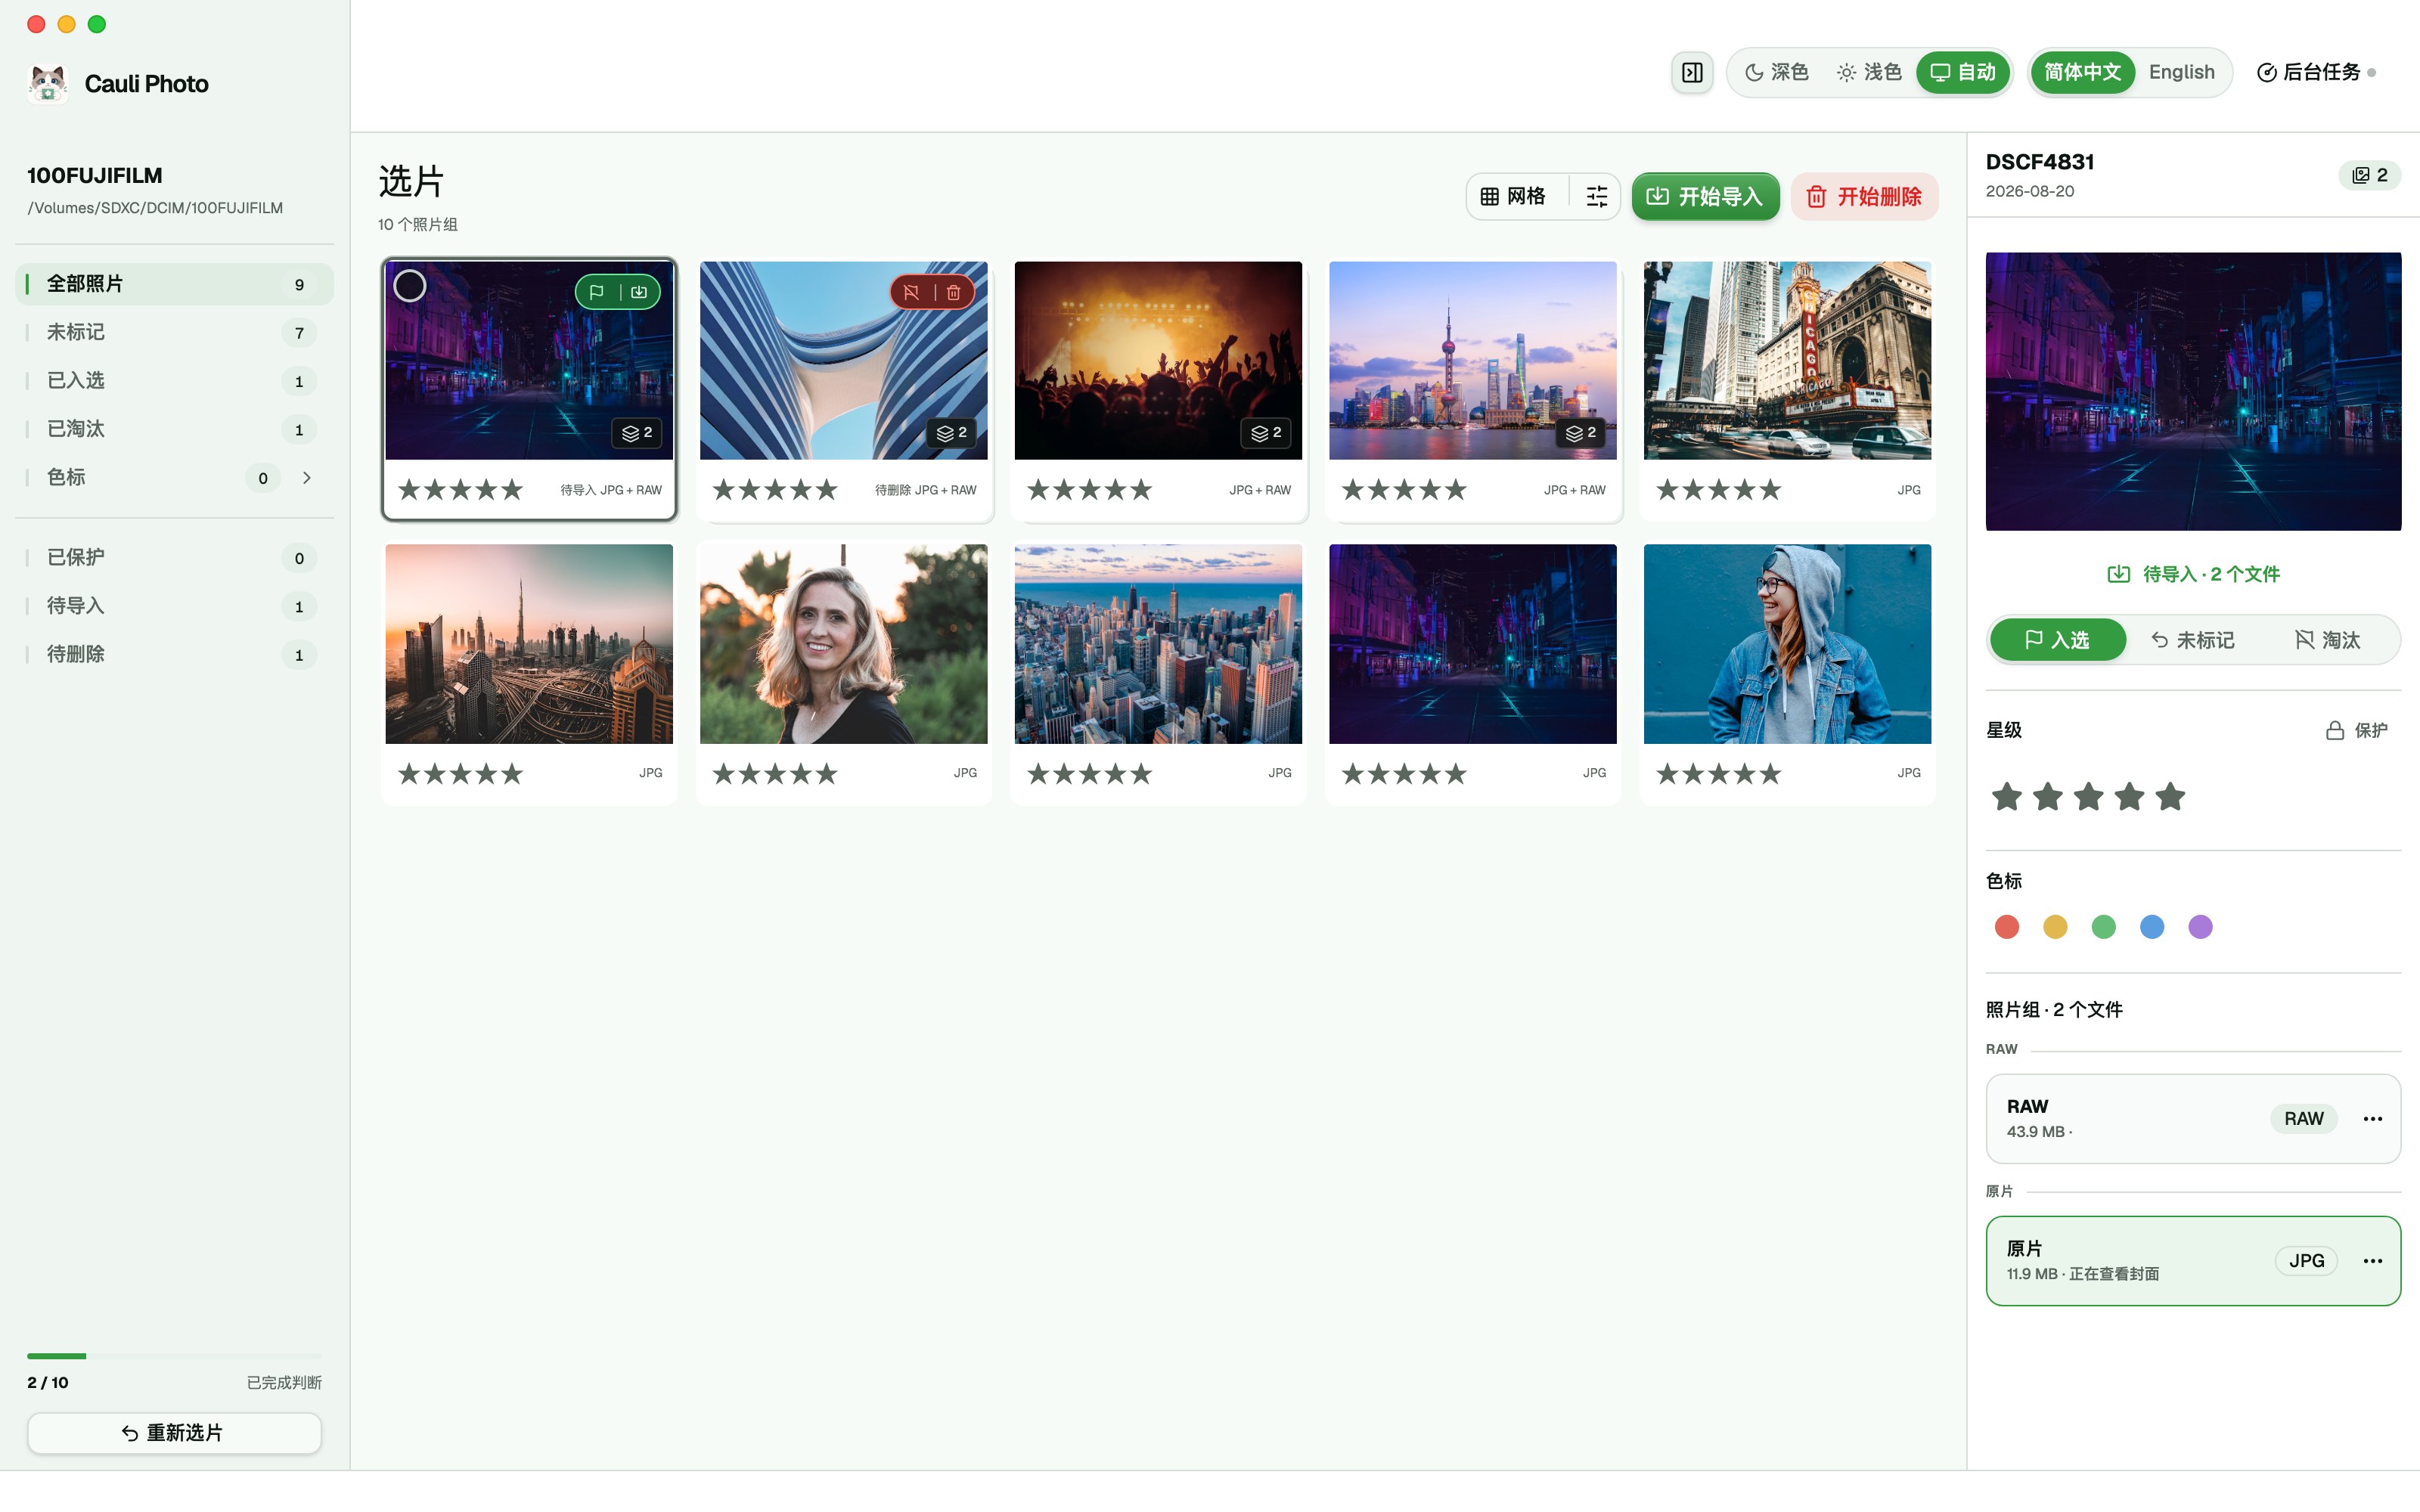Rate the blonde woman portrait three stars
Screen dimensions: 2420x1512
pos(775,773)
